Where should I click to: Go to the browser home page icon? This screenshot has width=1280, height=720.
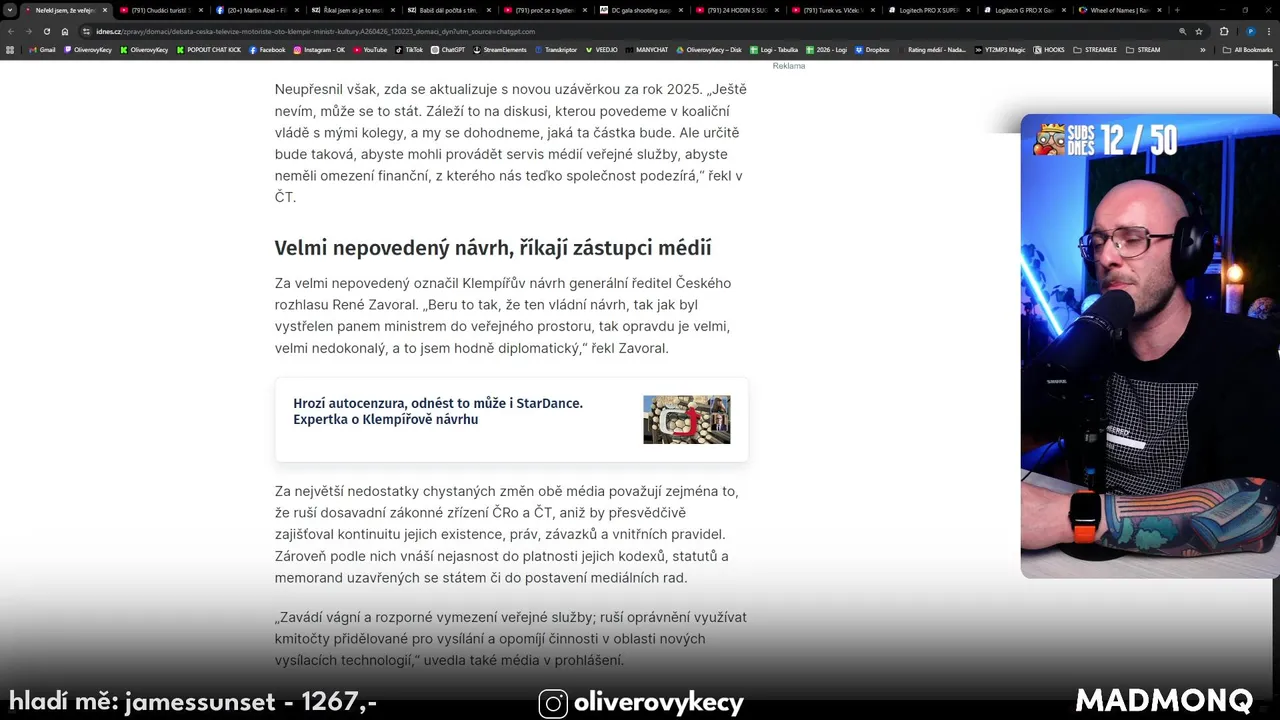click(x=65, y=31)
